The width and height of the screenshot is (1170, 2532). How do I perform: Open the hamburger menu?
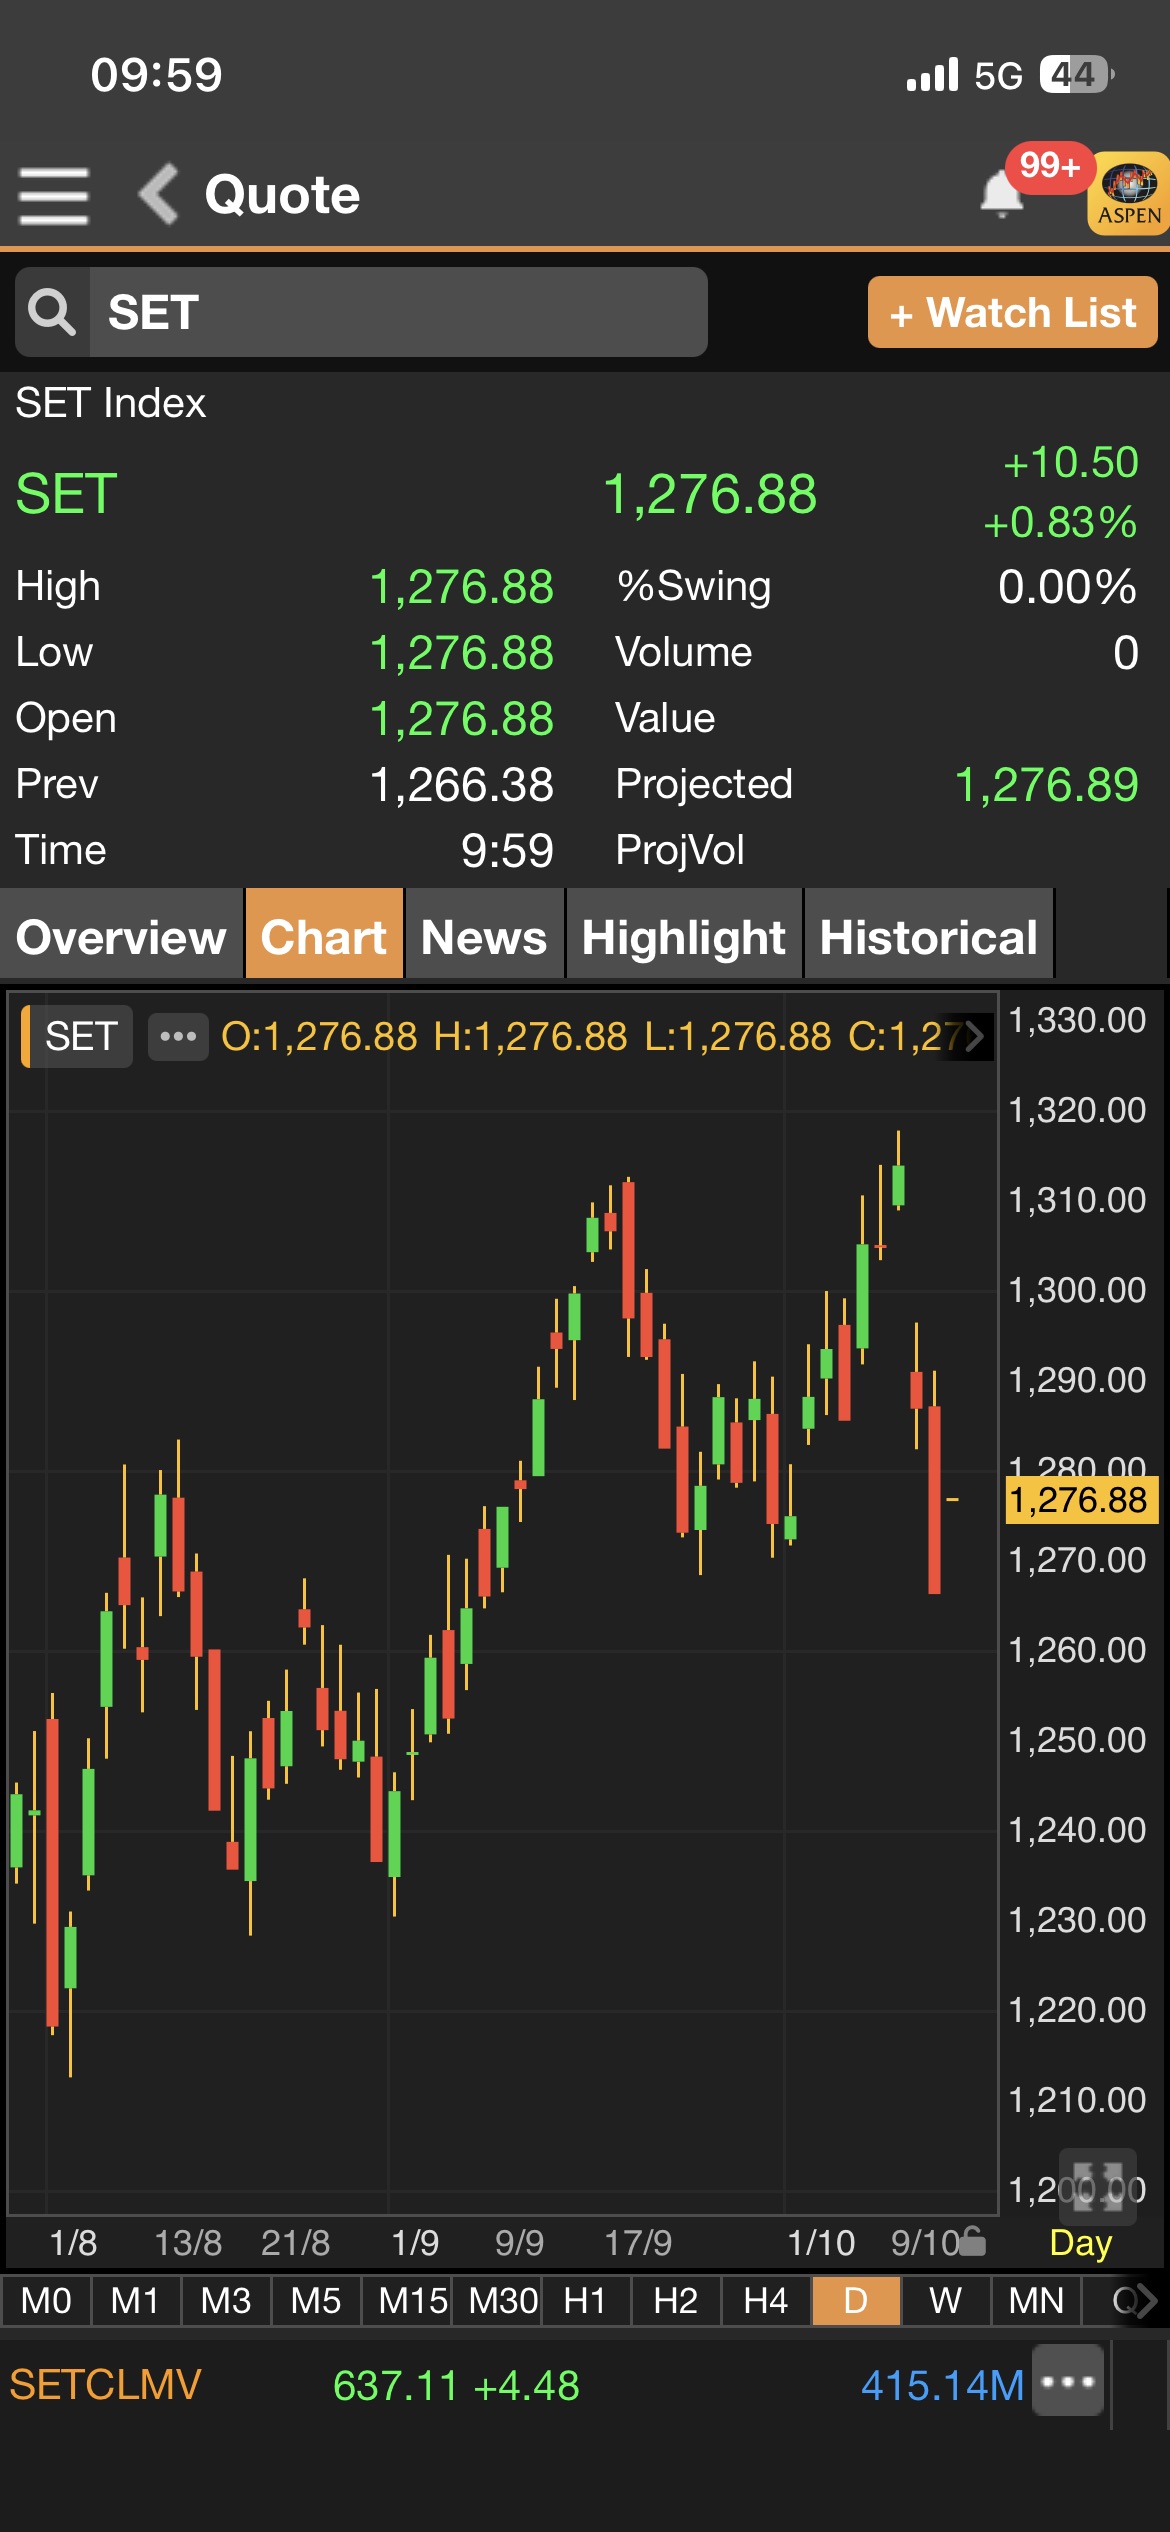(x=54, y=195)
